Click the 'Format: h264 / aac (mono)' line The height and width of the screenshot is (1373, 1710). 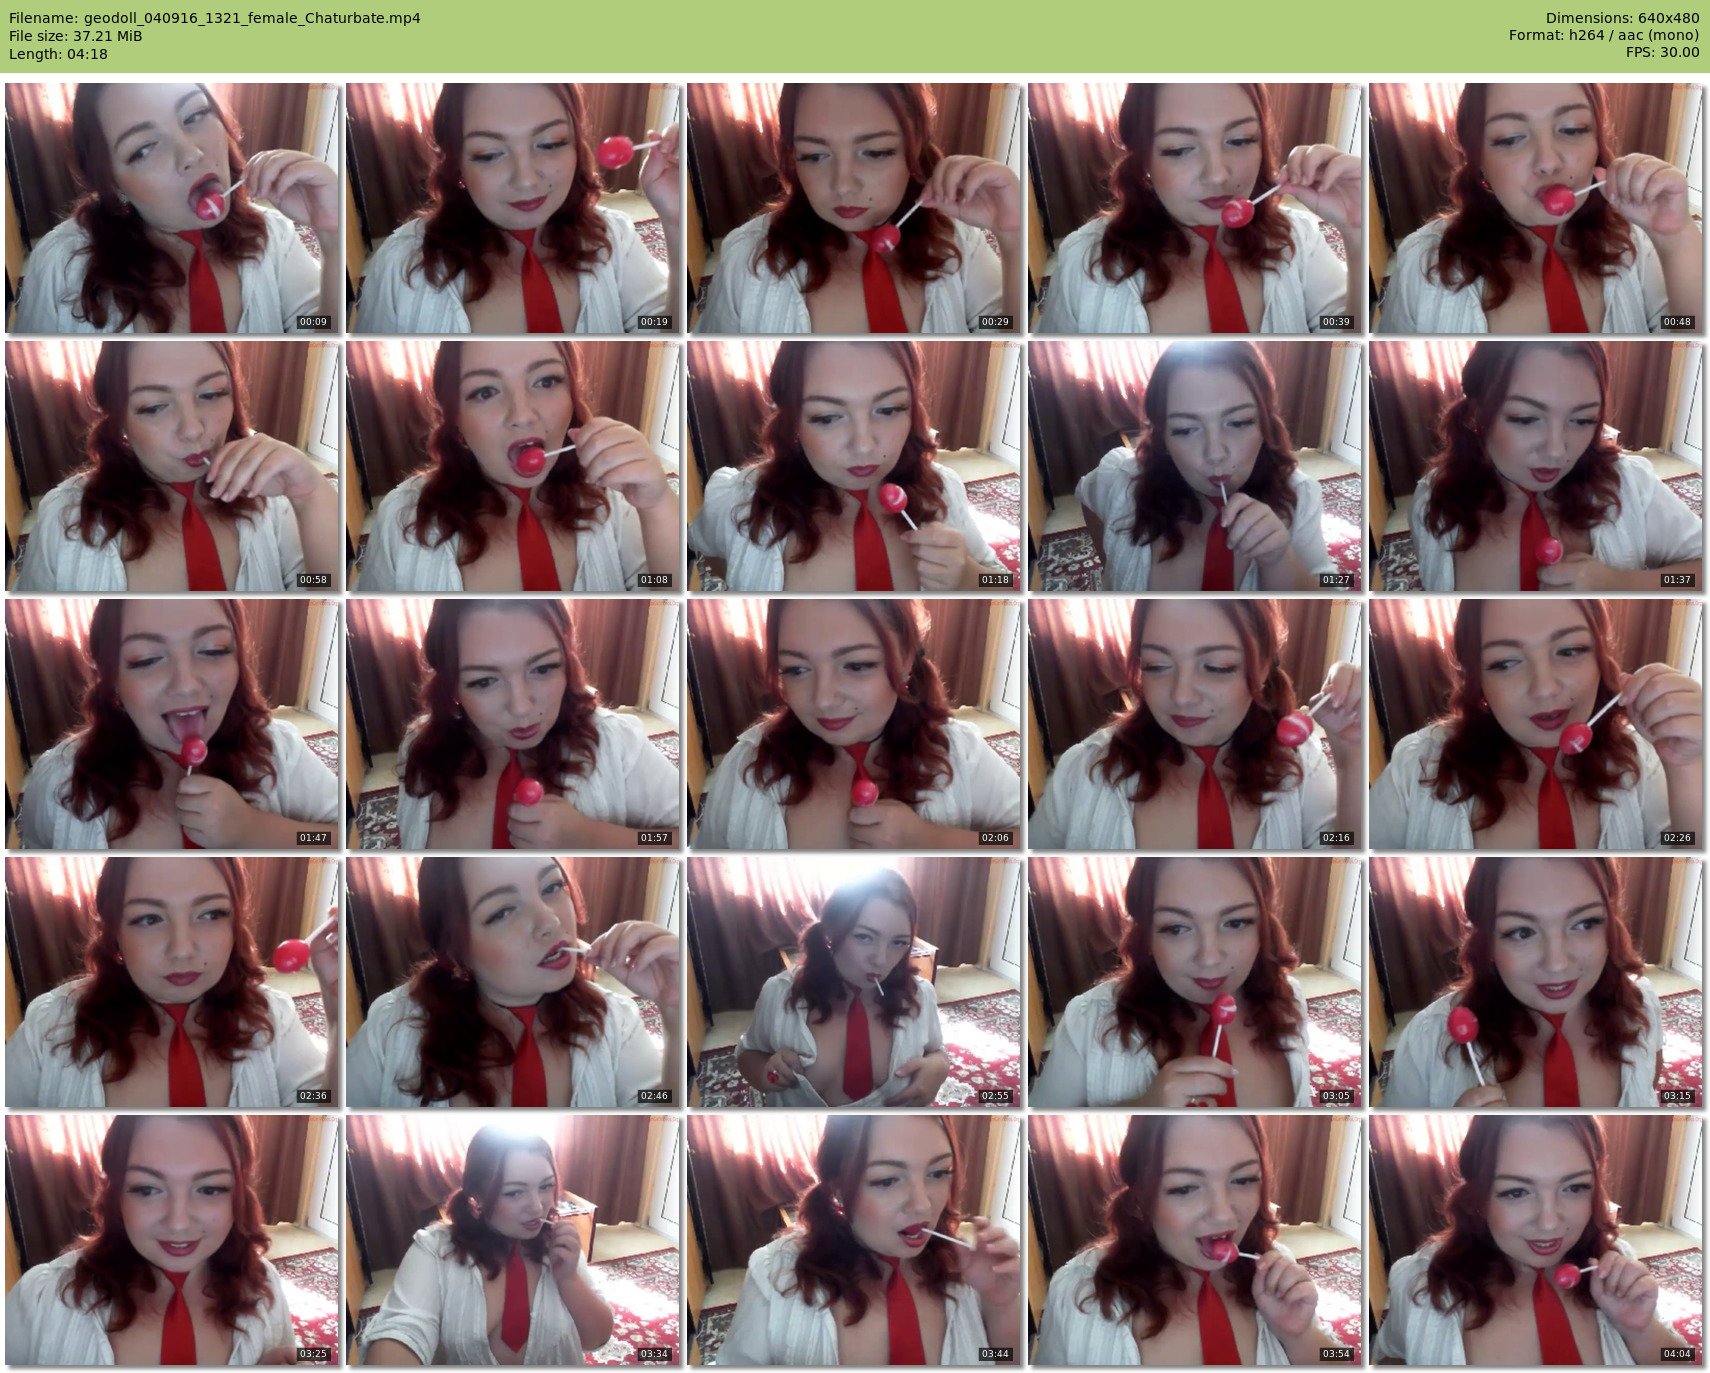click(1604, 35)
